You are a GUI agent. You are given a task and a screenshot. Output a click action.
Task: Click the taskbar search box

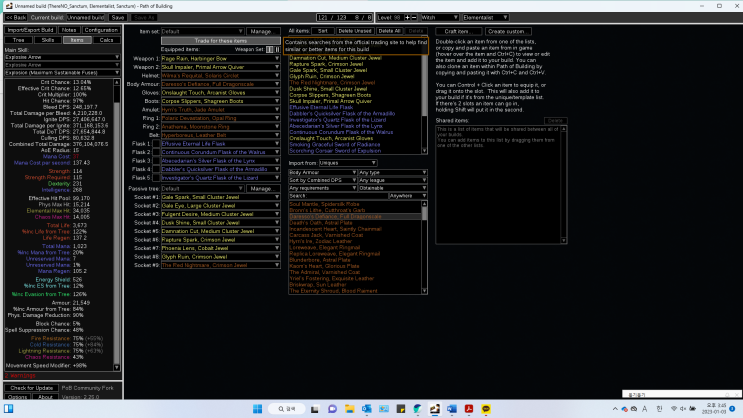click(287, 409)
